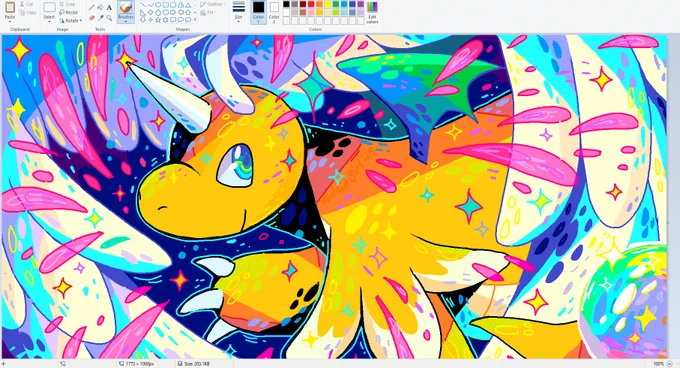
Task: Click the Dragonite's eye on canvas
Action: pos(235,165)
